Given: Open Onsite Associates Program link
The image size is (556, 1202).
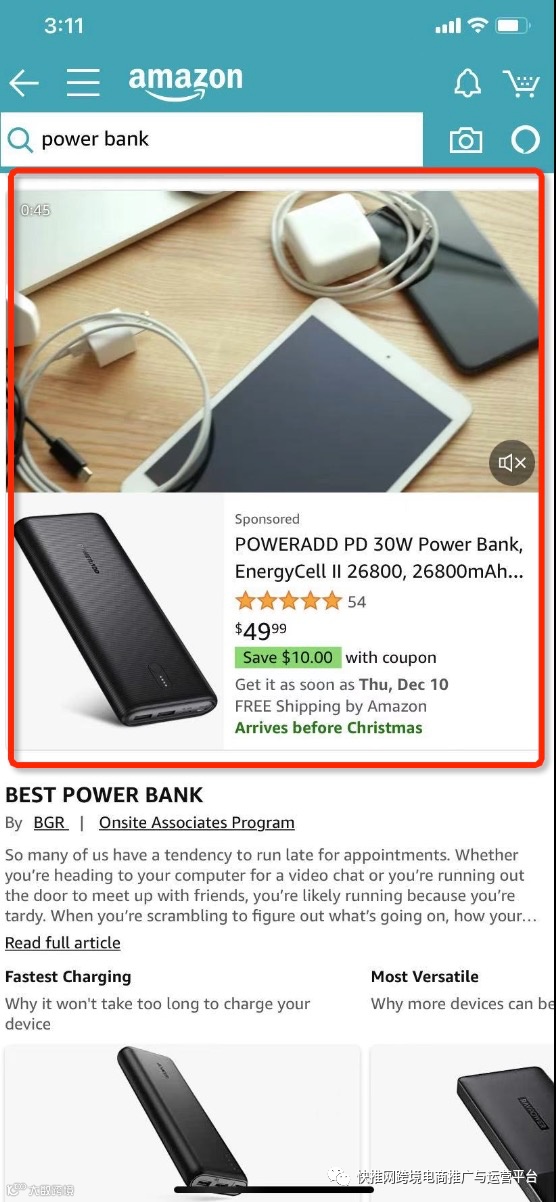Looking at the screenshot, I should [x=197, y=822].
